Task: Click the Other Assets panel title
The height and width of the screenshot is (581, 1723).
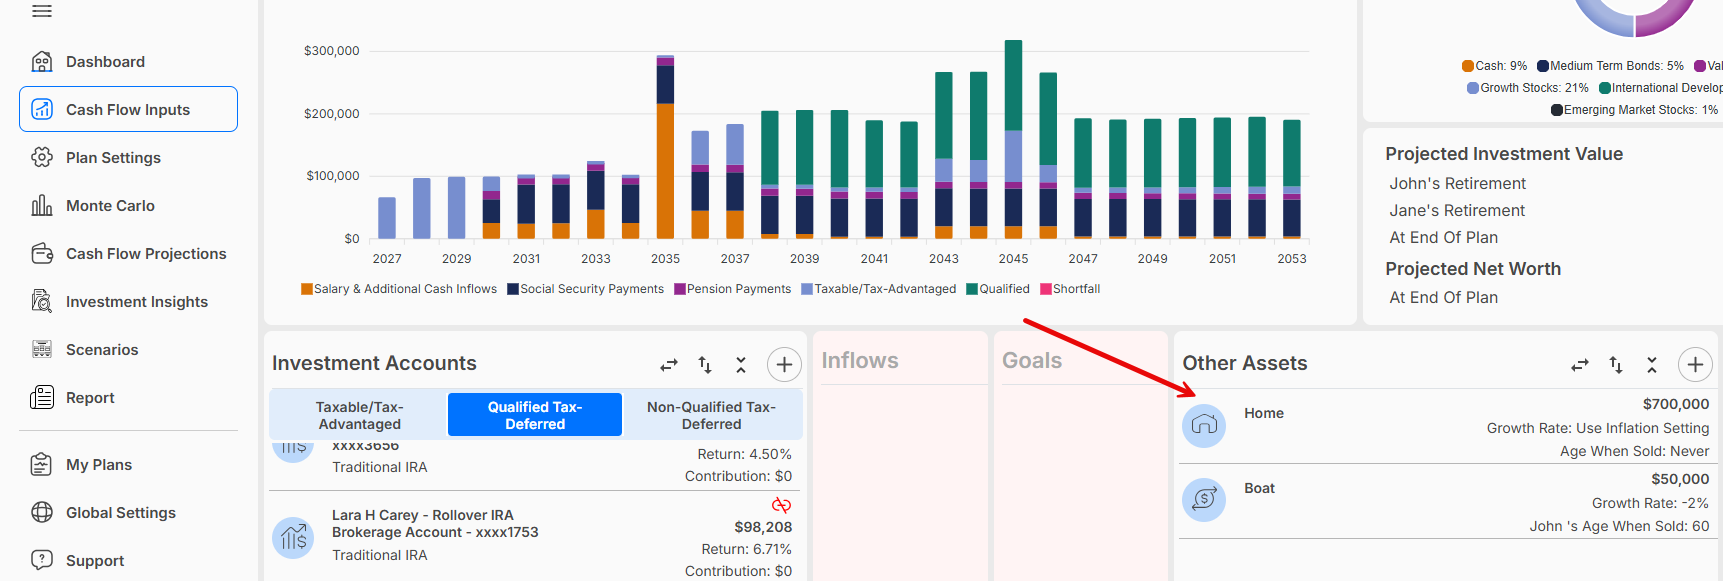Action: click(x=1245, y=363)
